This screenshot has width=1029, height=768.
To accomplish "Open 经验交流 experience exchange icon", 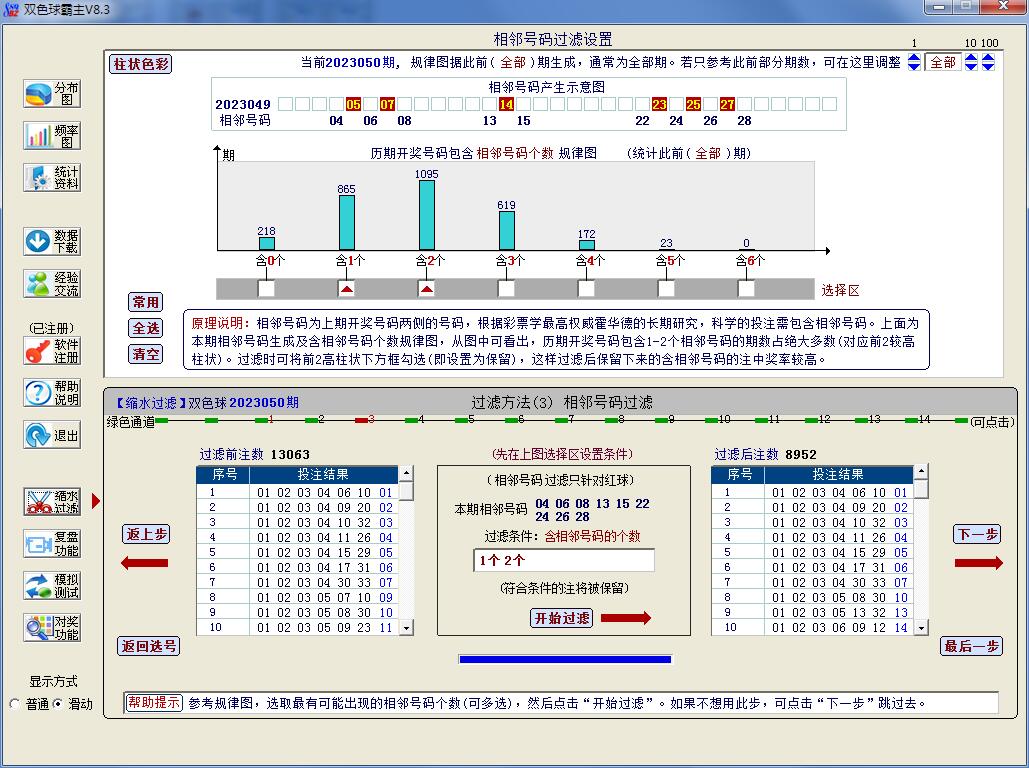I will (x=52, y=284).
